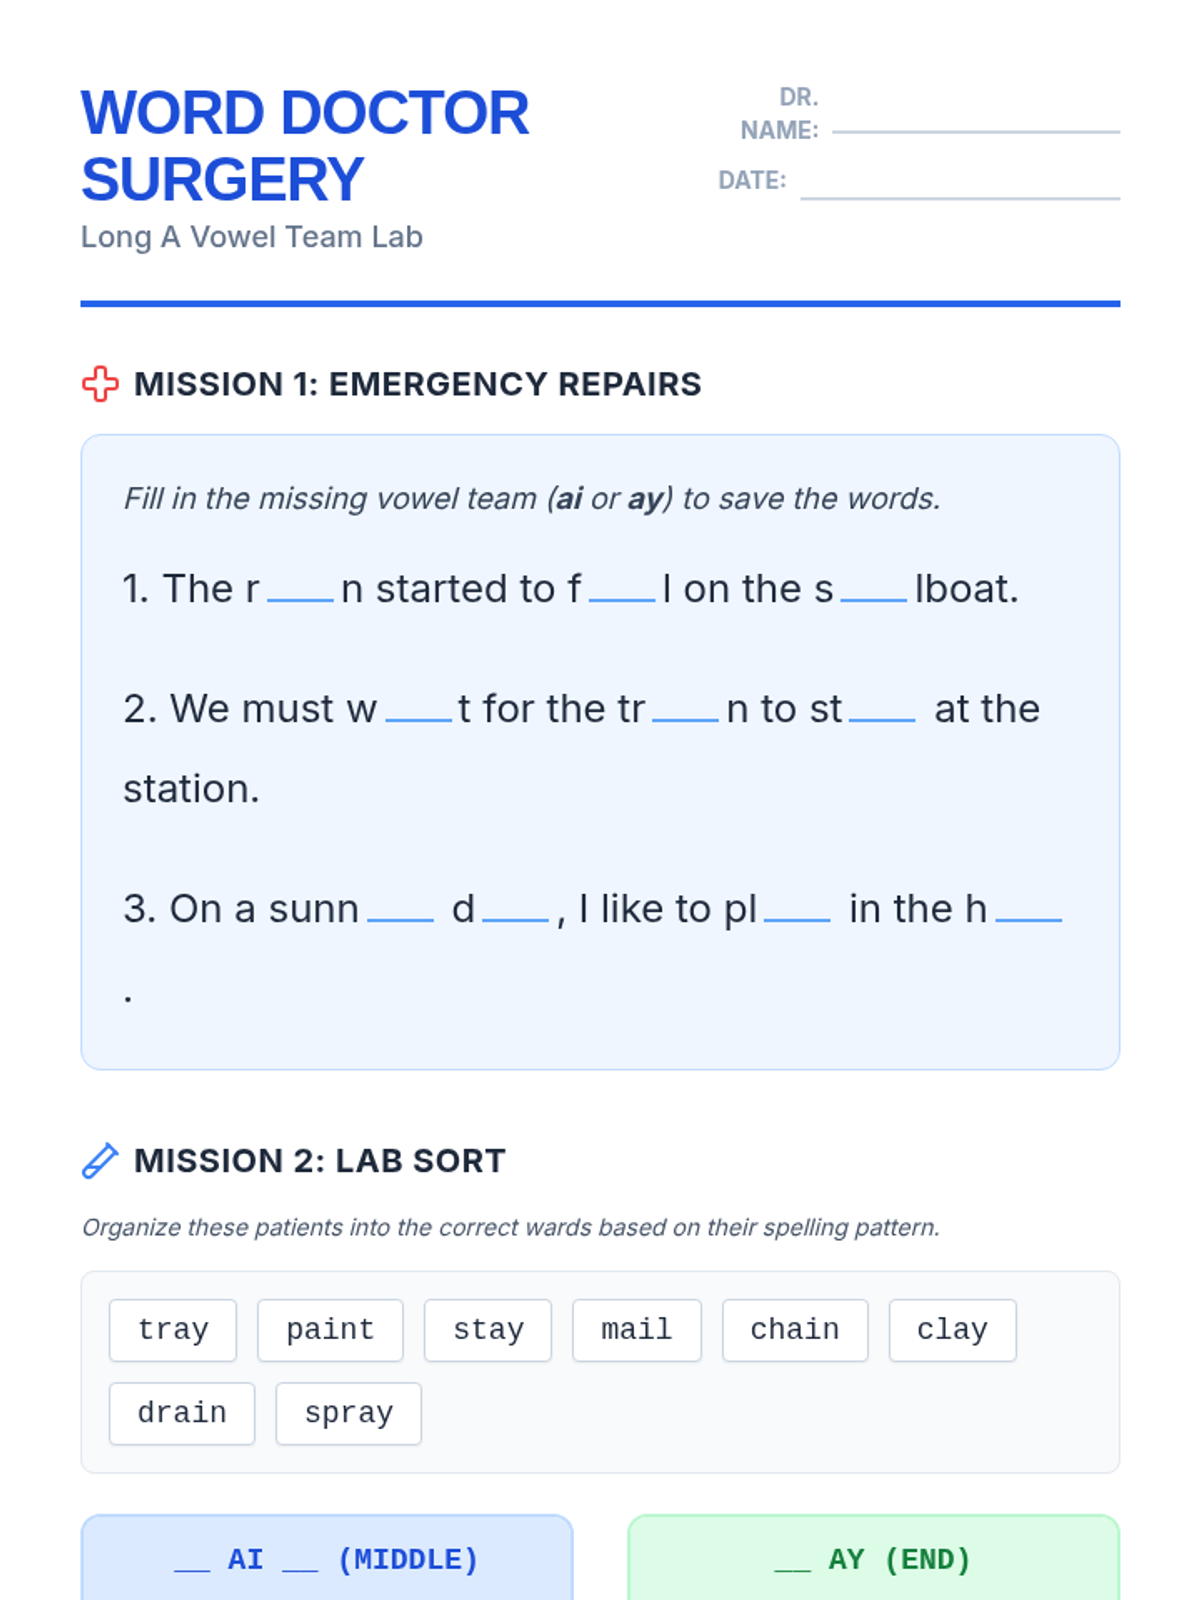Select the 'mail' word chip
Image resolution: width=1200 pixels, height=1600 pixels.
[637, 1330]
